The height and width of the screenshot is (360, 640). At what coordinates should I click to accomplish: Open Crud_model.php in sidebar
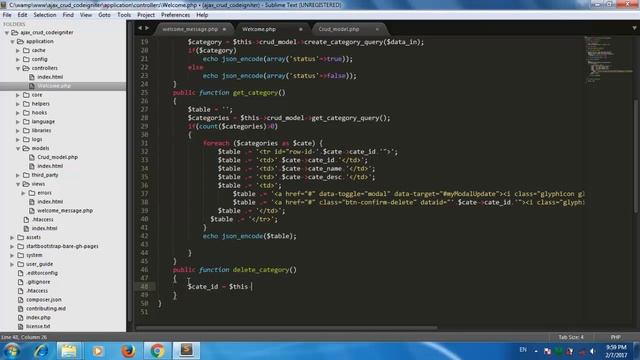pos(57,157)
